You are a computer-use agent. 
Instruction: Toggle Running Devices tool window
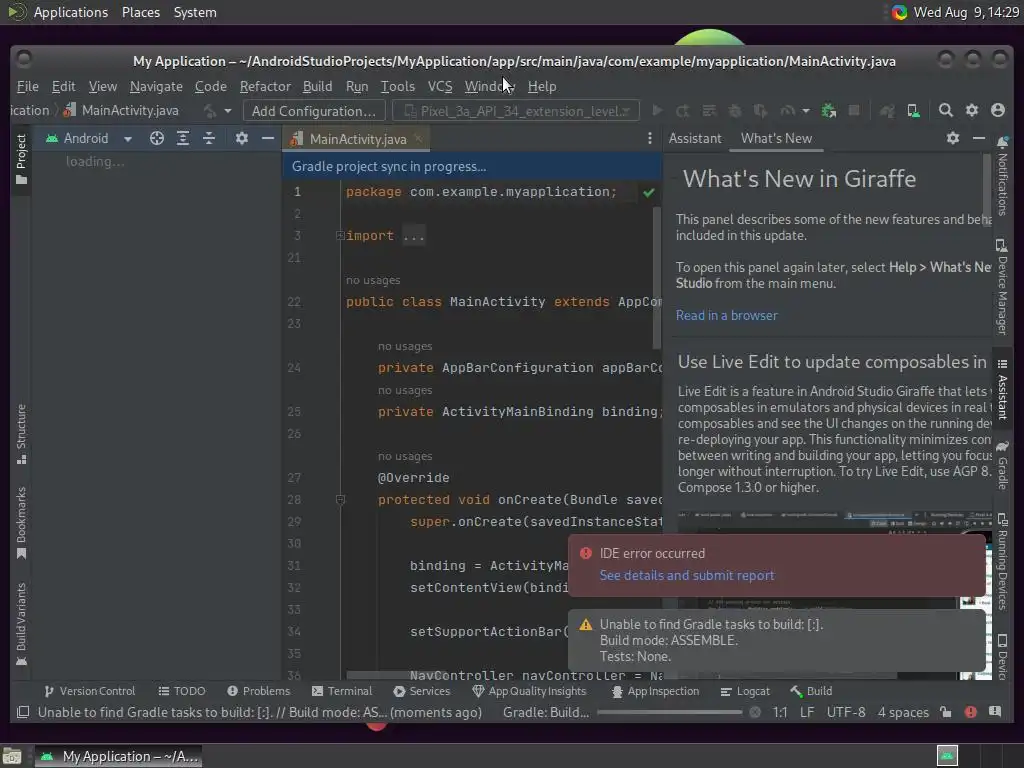[1002, 562]
